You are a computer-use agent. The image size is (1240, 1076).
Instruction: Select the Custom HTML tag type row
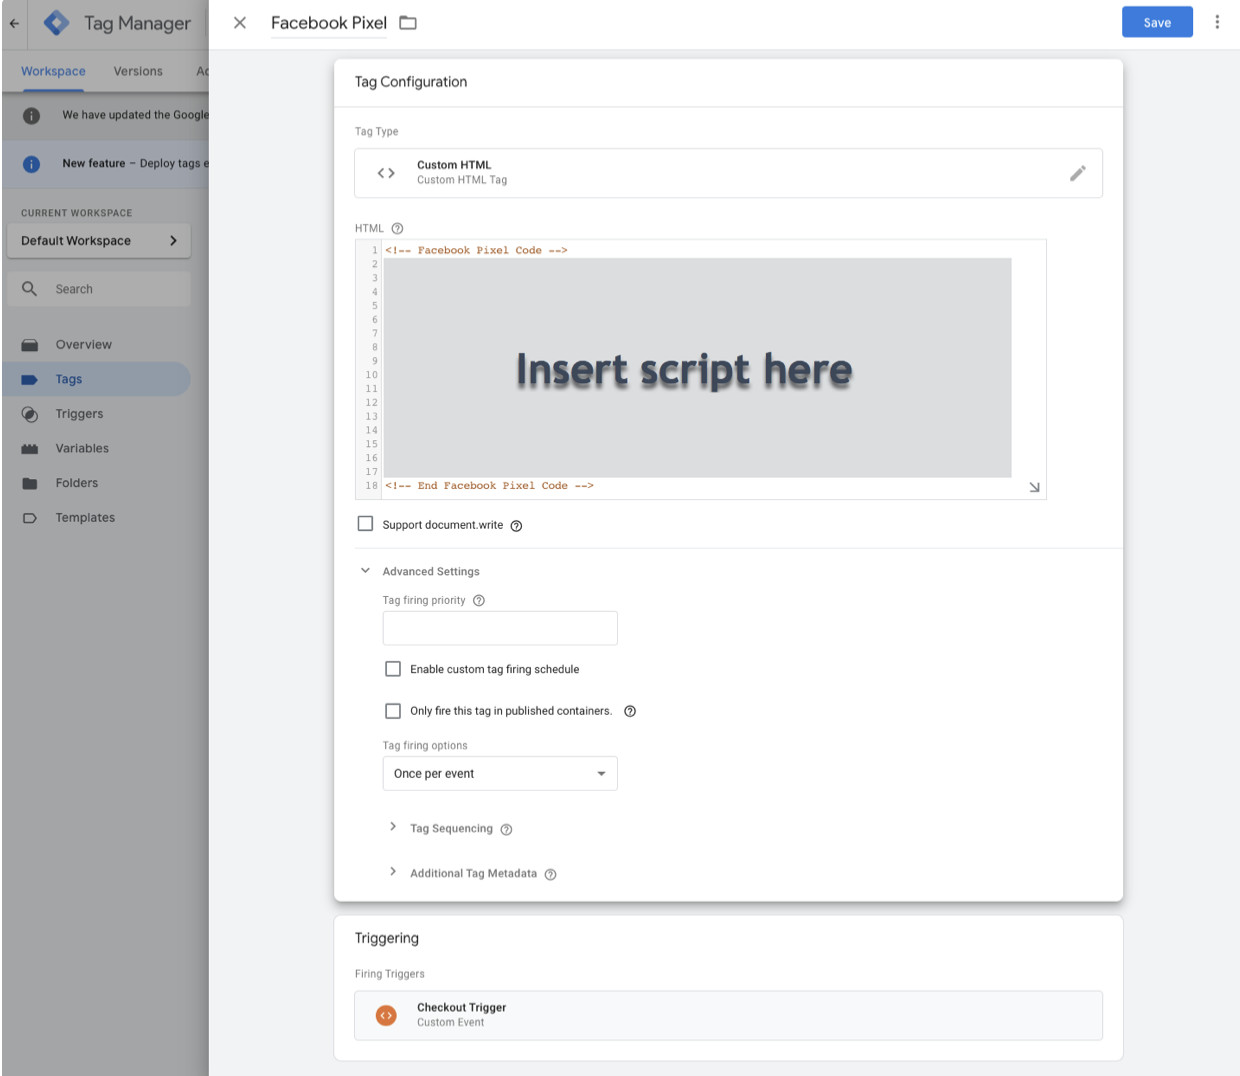click(728, 173)
